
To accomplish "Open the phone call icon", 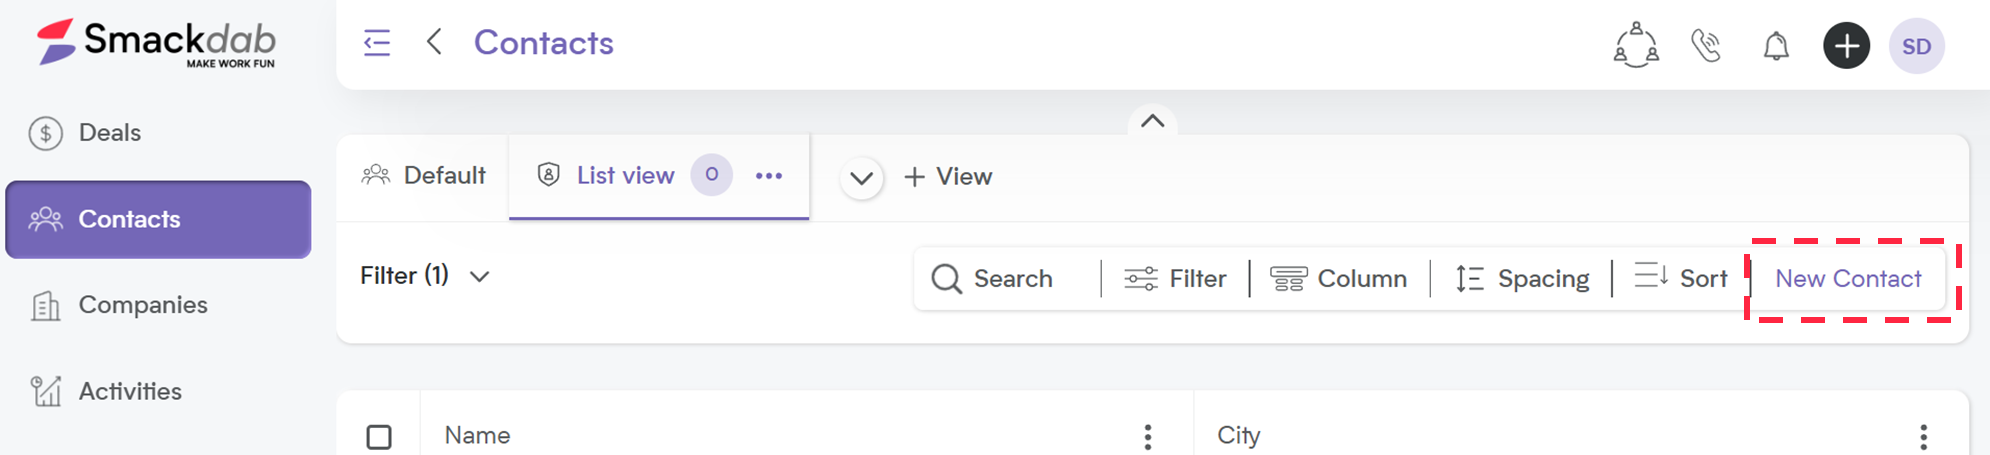I will click(1706, 45).
